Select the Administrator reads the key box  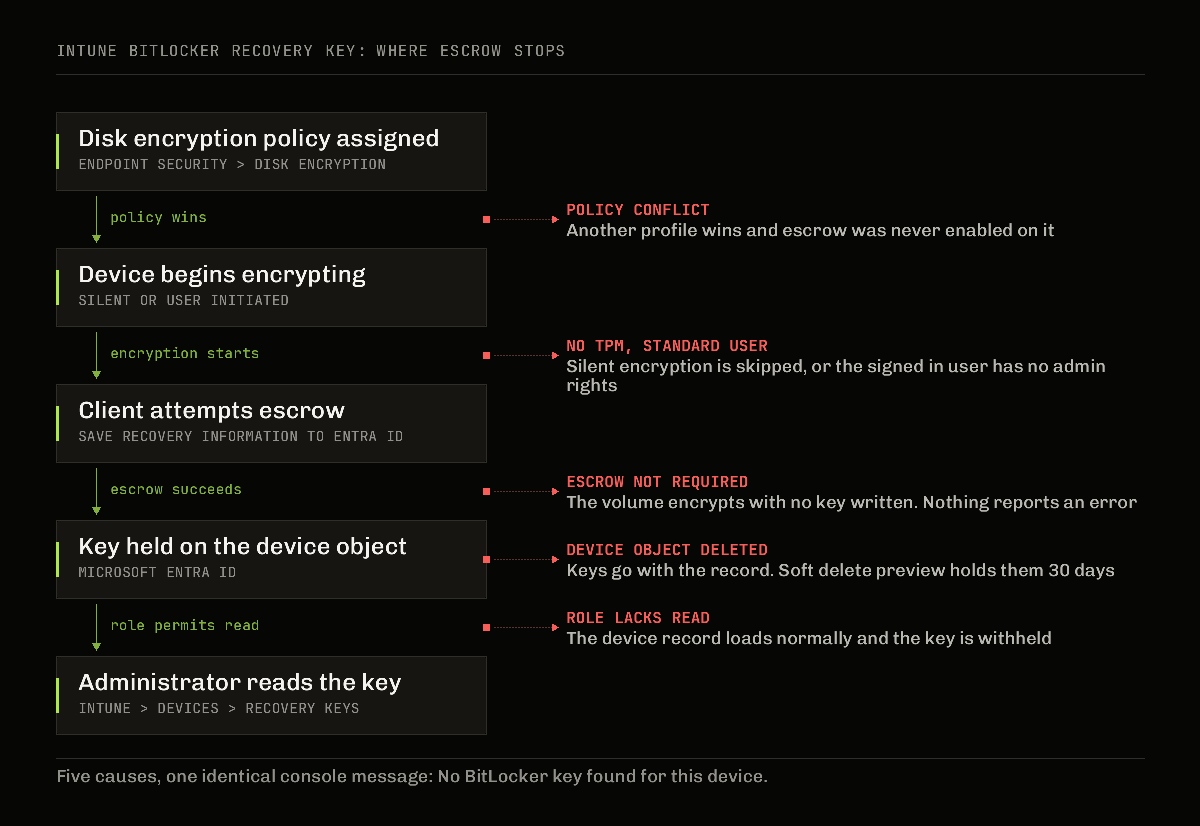[271, 695]
